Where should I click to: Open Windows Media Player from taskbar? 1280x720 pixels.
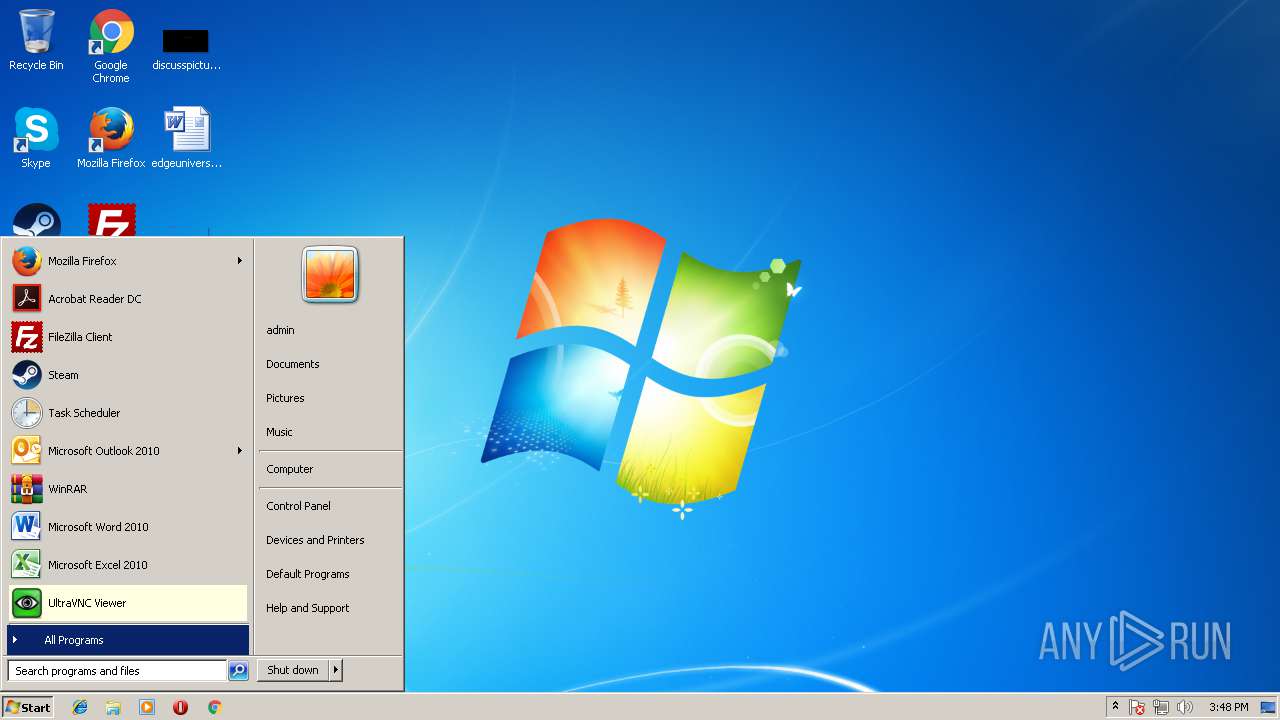[147, 707]
